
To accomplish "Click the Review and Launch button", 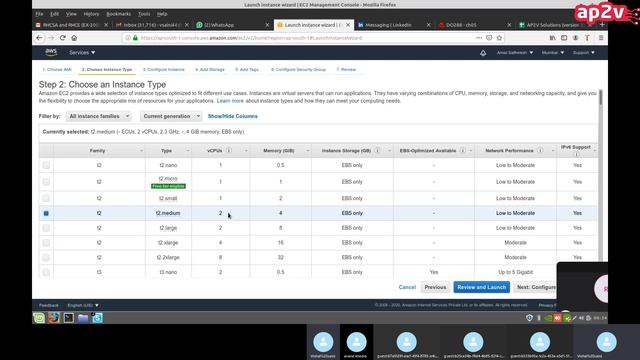I will (x=482, y=287).
